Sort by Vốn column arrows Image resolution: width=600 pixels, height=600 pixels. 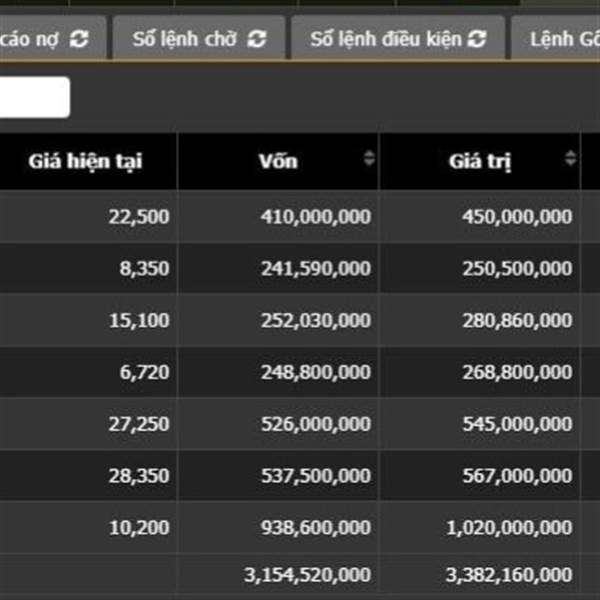[x=369, y=158]
